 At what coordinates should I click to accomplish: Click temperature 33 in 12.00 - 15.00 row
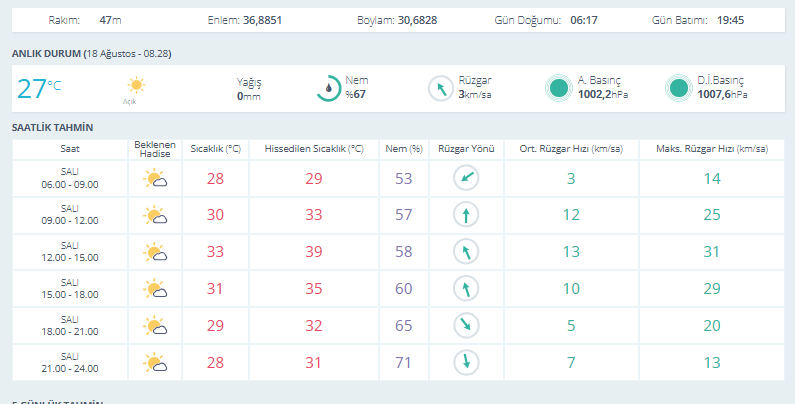click(215, 252)
